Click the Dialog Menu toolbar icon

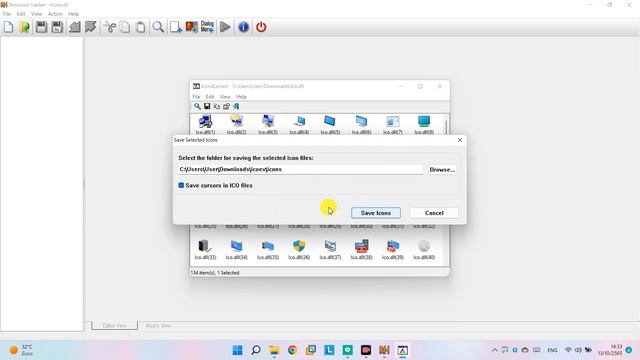point(207,27)
